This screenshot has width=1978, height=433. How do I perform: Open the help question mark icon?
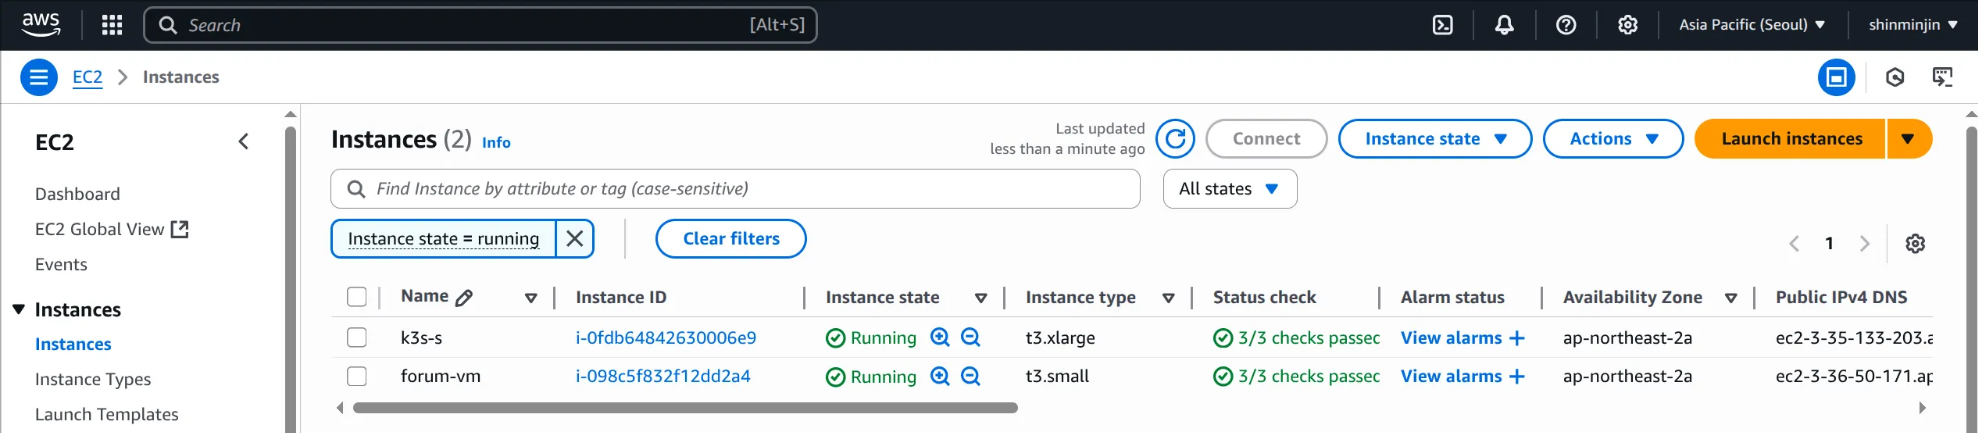click(x=1566, y=25)
